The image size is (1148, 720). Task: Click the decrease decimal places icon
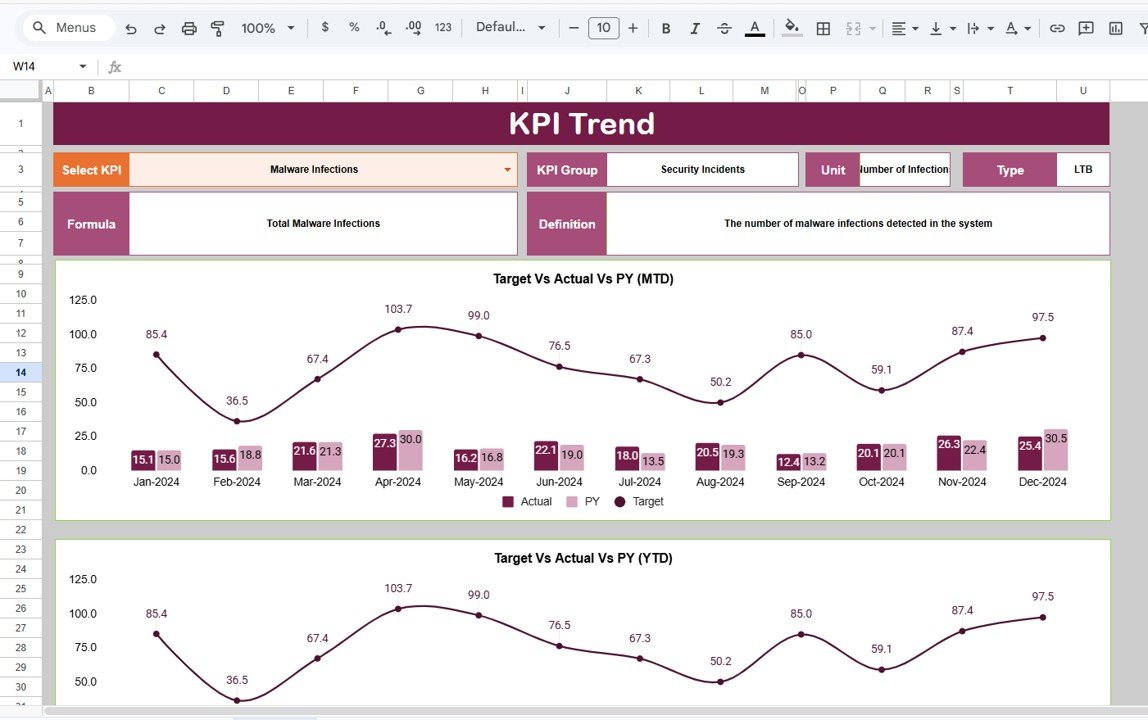coord(381,28)
